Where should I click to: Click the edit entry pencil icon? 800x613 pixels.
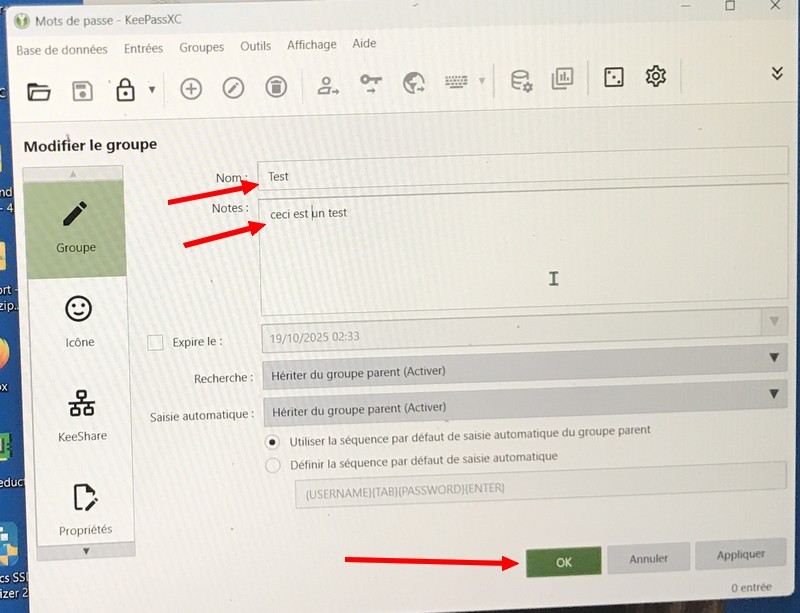[x=233, y=88]
